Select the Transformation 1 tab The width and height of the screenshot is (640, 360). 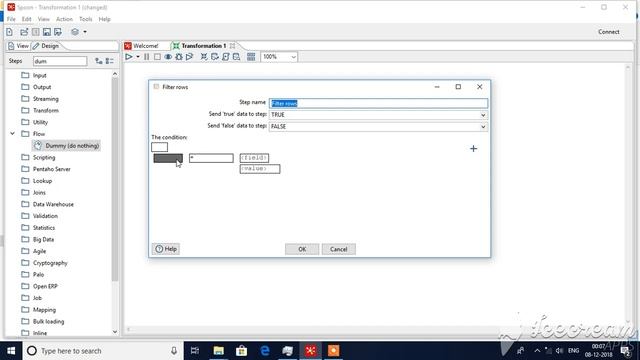tap(200, 46)
